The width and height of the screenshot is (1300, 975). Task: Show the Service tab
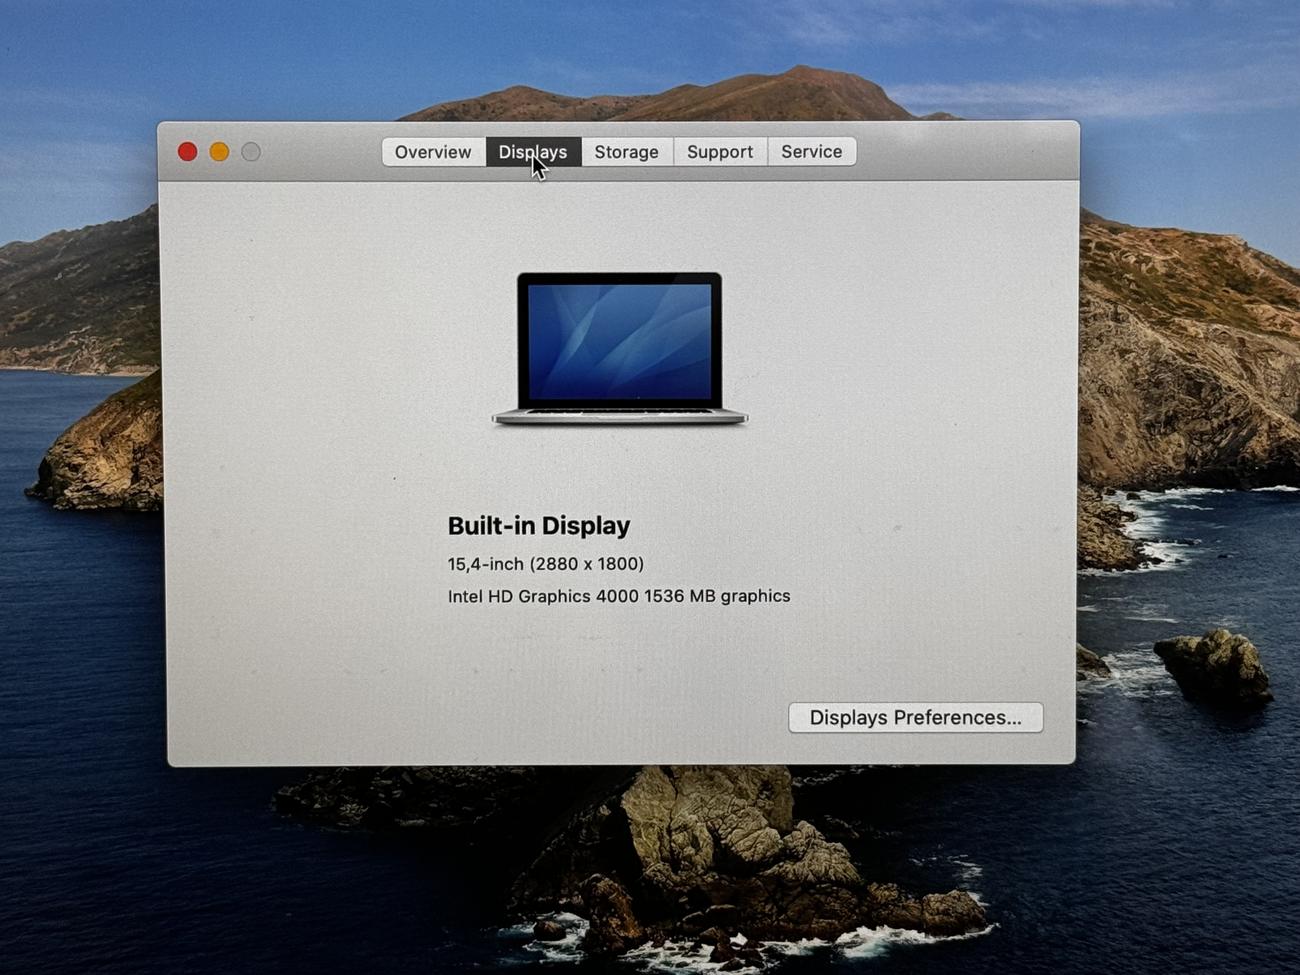point(811,152)
